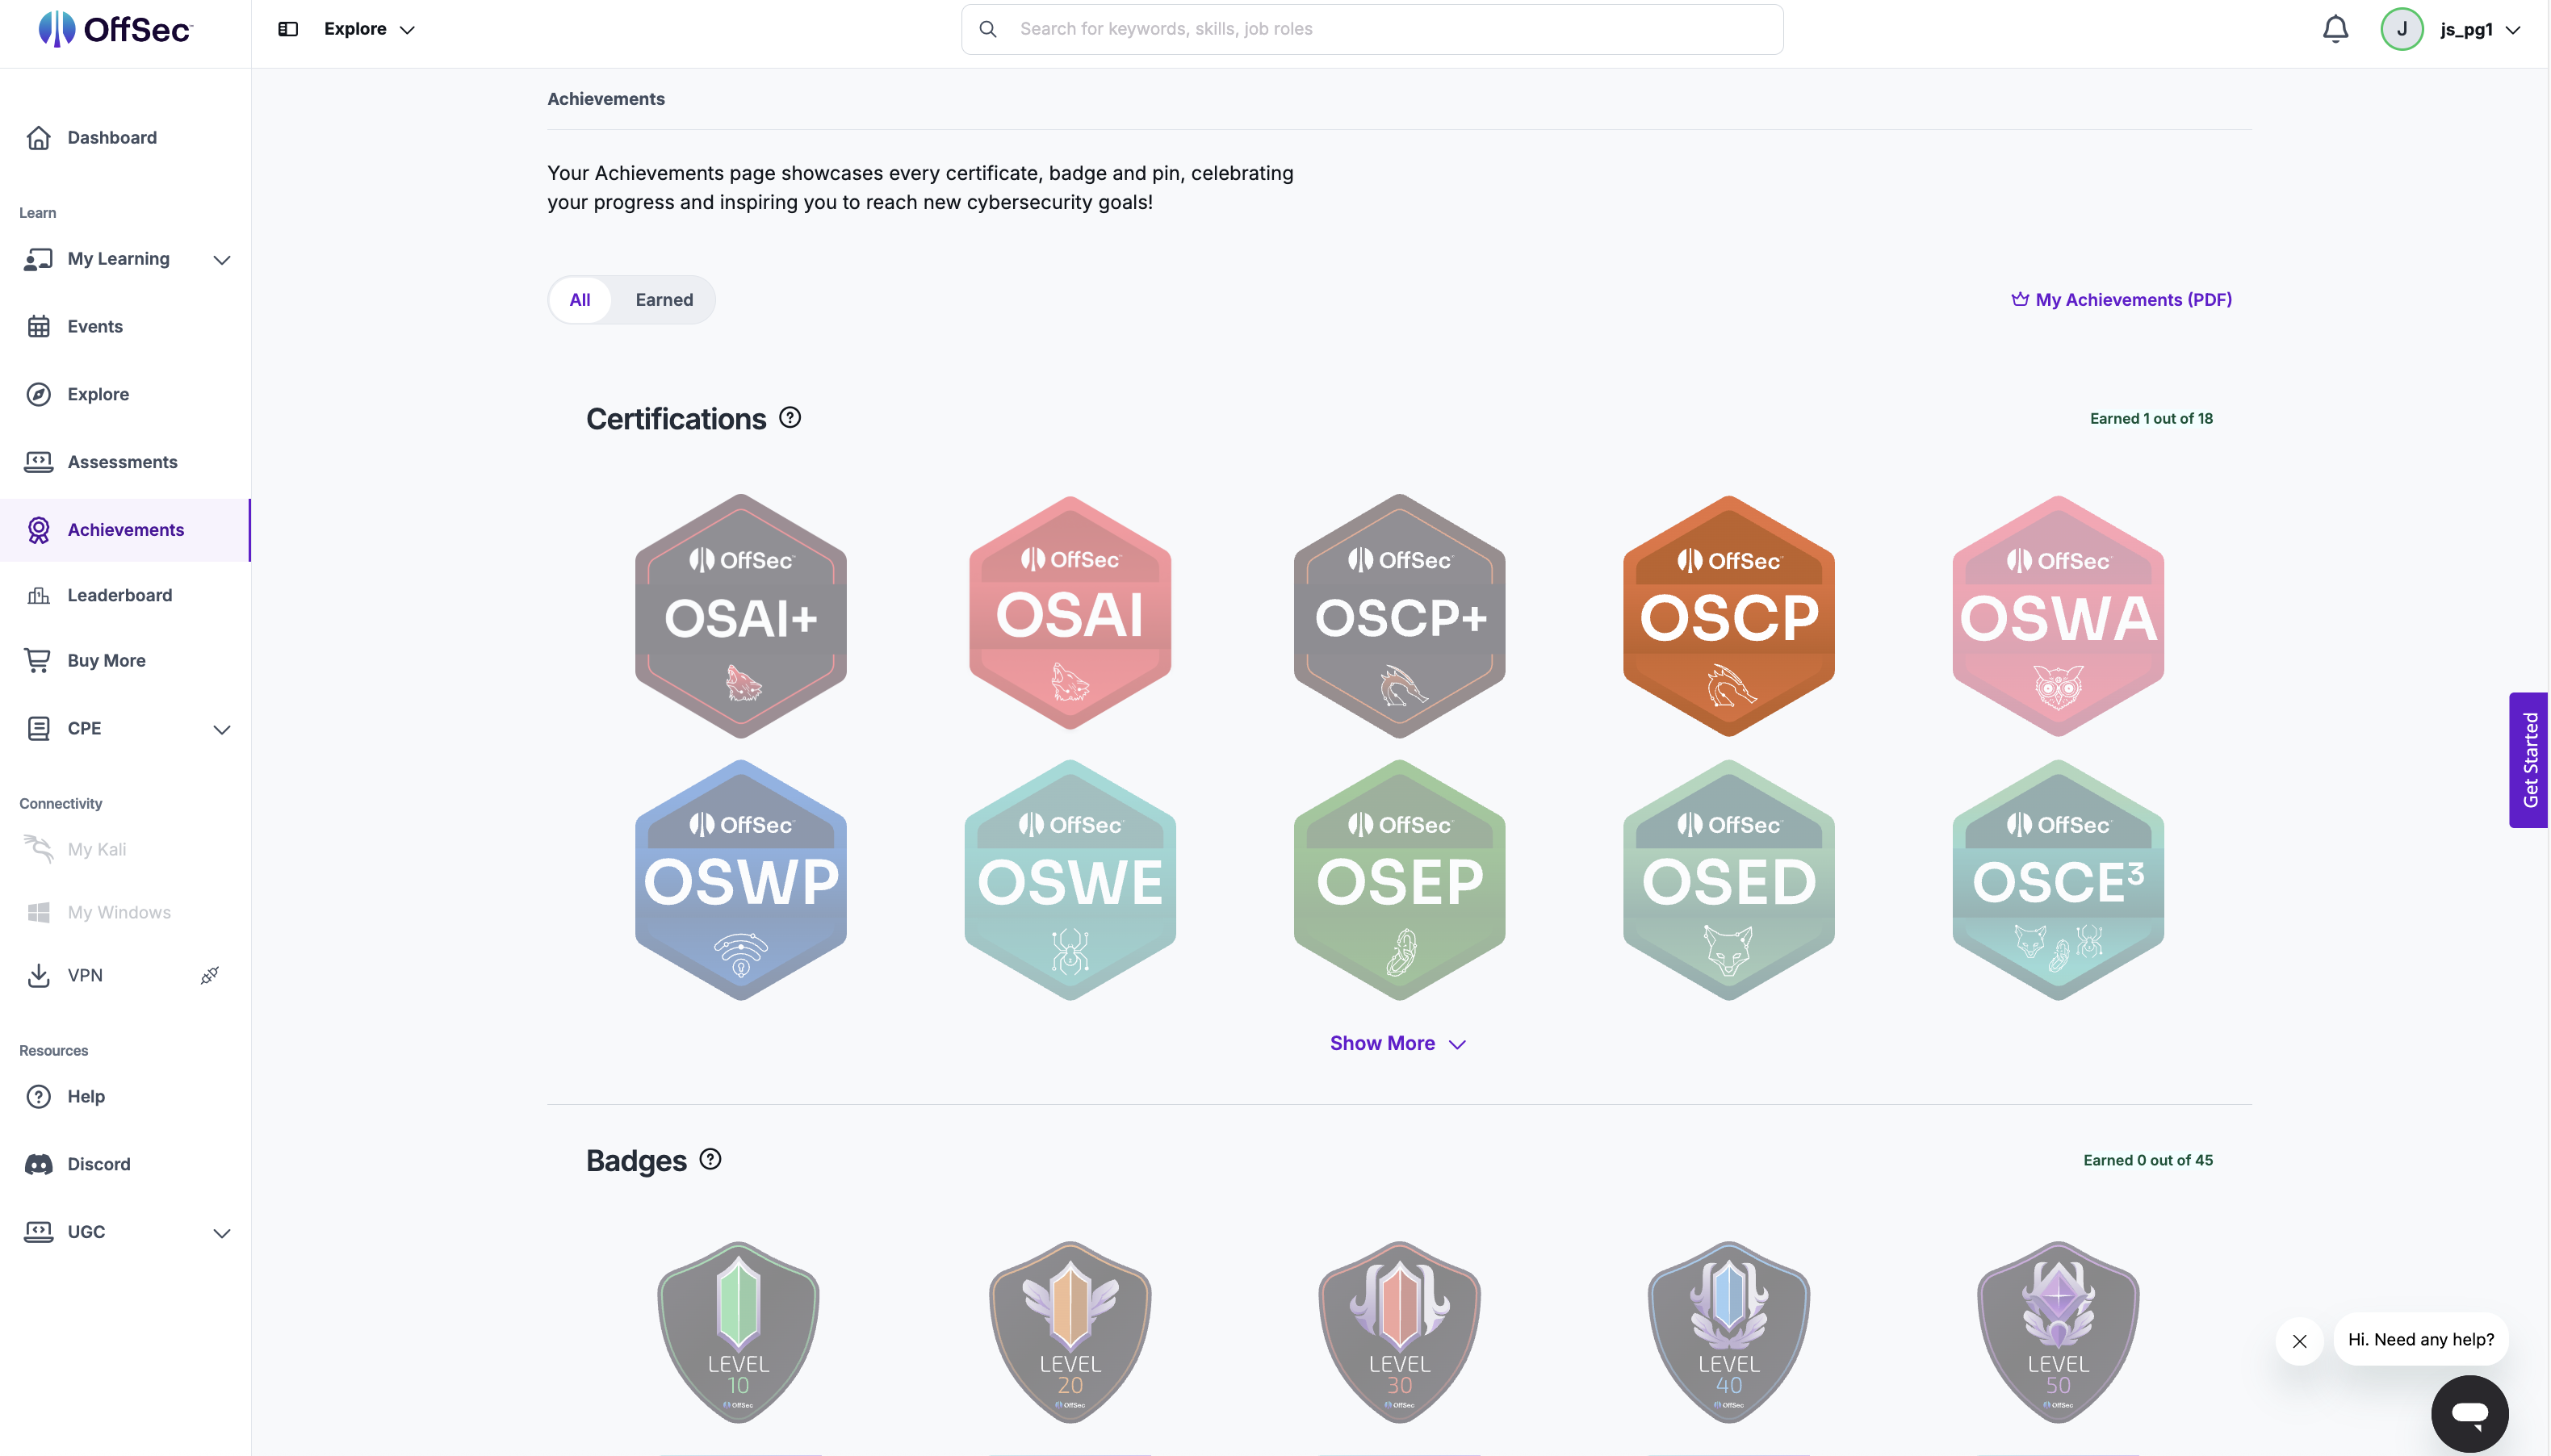Select the OSWE certification badge
The width and height of the screenshot is (2551, 1456).
[x=1070, y=880]
